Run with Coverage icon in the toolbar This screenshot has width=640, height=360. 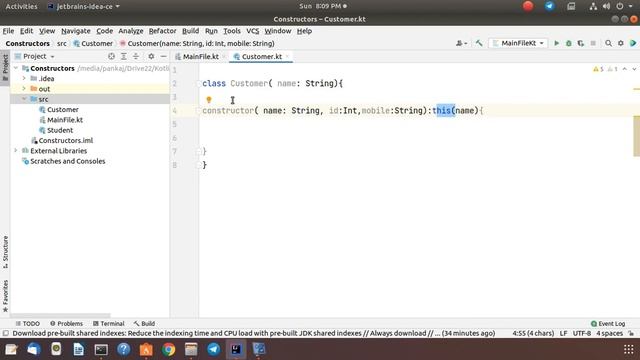tap(581, 43)
